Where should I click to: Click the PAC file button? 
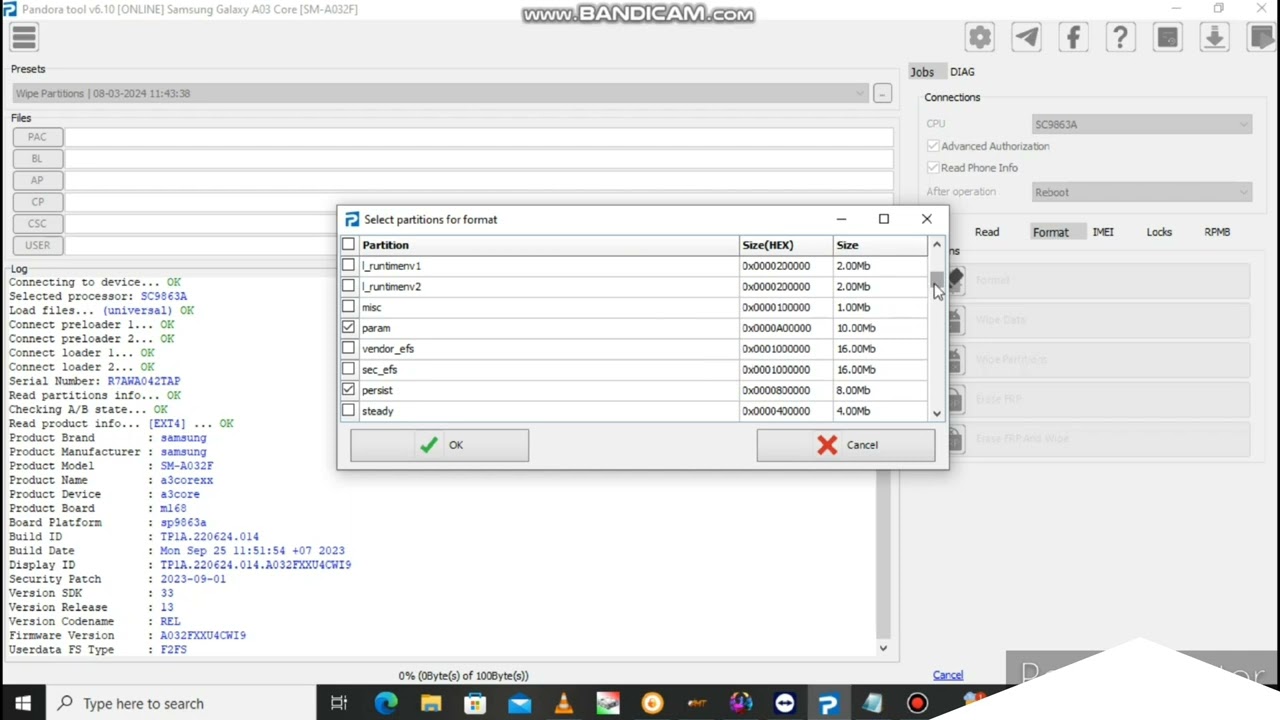tap(37, 137)
